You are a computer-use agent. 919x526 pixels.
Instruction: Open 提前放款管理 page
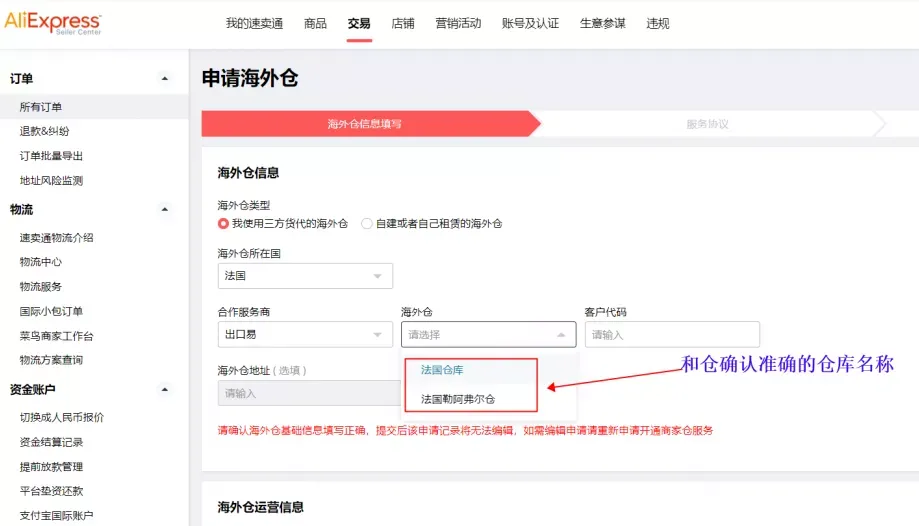point(51,466)
